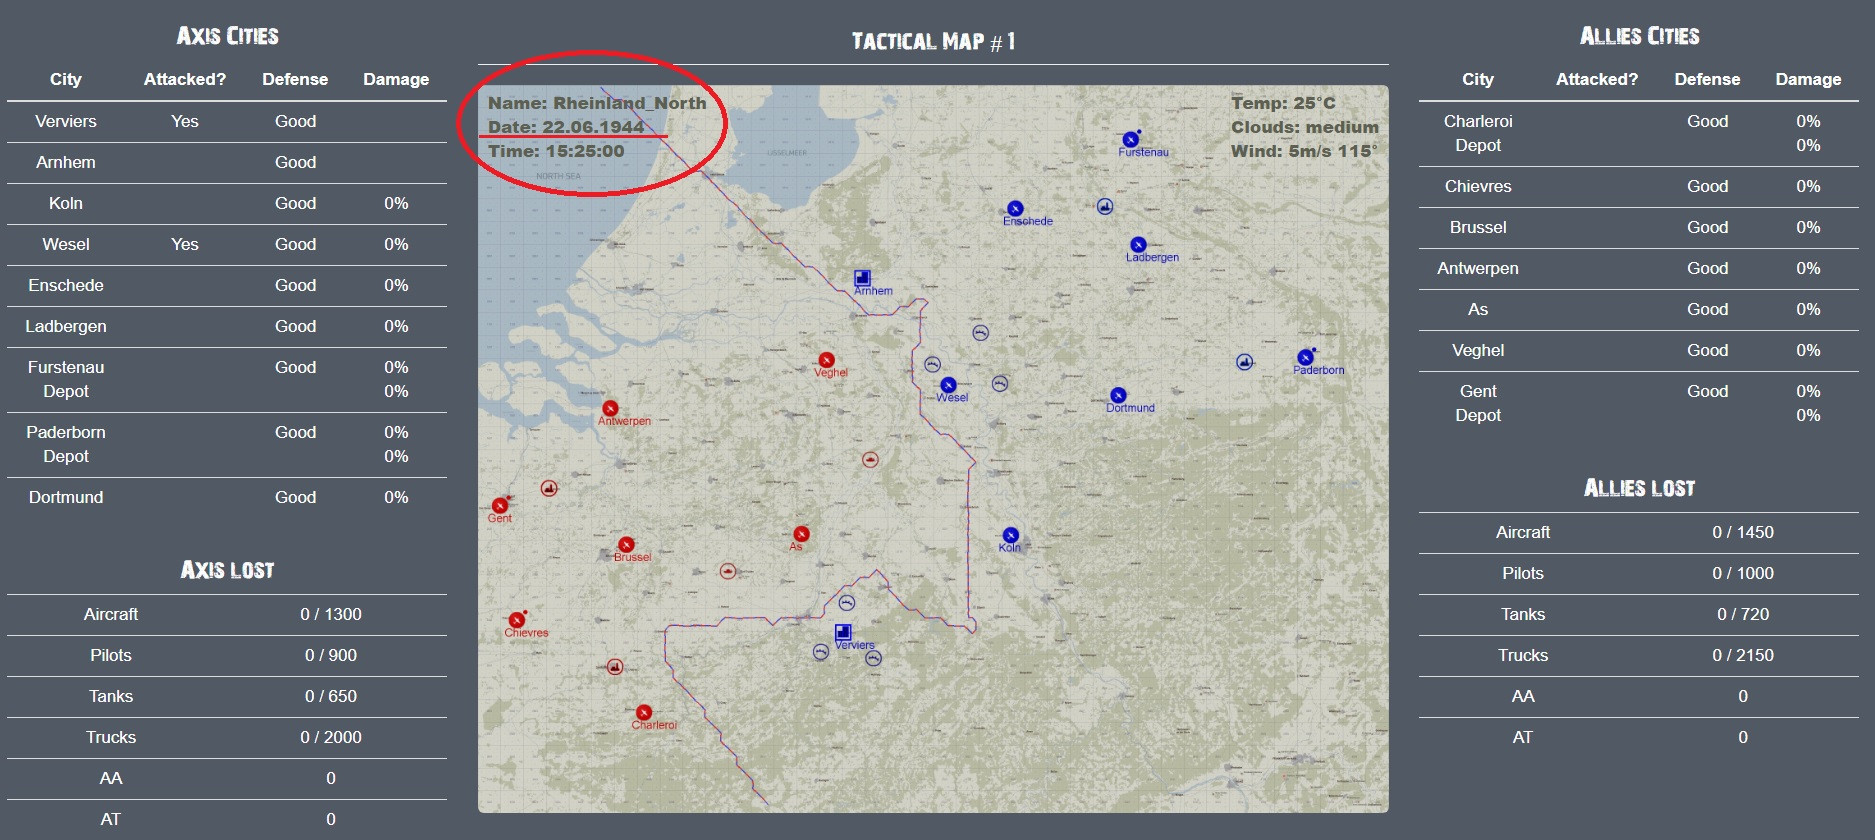1875x840 pixels.
Task: Select the Koln blue marker on map
Action: 1010,535
